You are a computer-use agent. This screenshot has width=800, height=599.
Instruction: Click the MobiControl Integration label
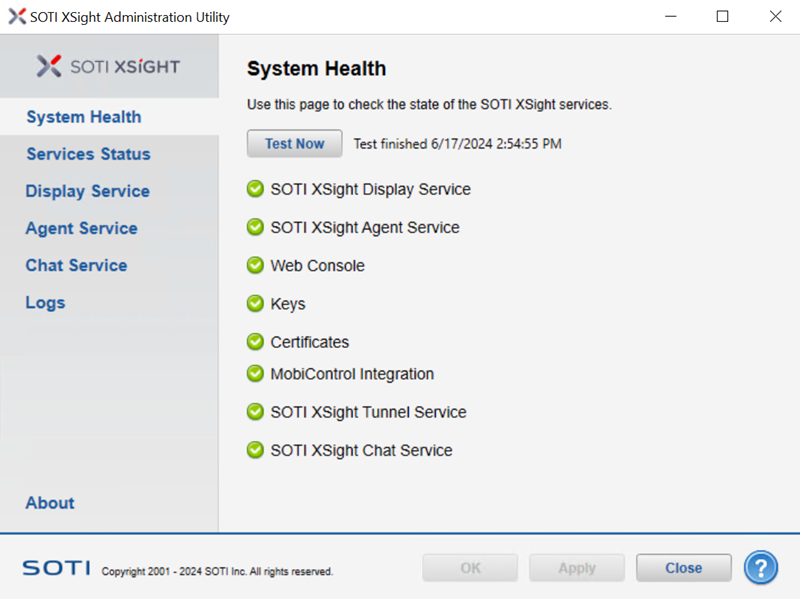point(352,374)
